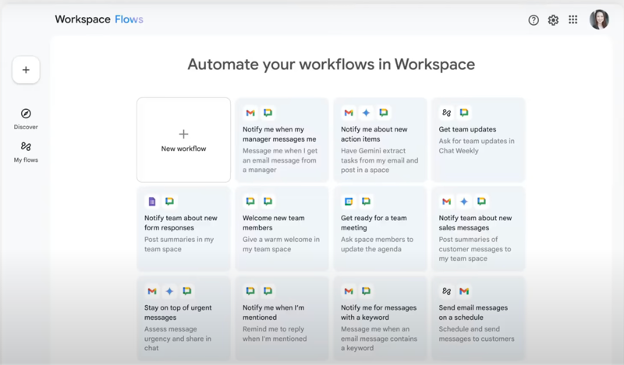
Task: Select the New workflow card
Action: tap(183, 140)
